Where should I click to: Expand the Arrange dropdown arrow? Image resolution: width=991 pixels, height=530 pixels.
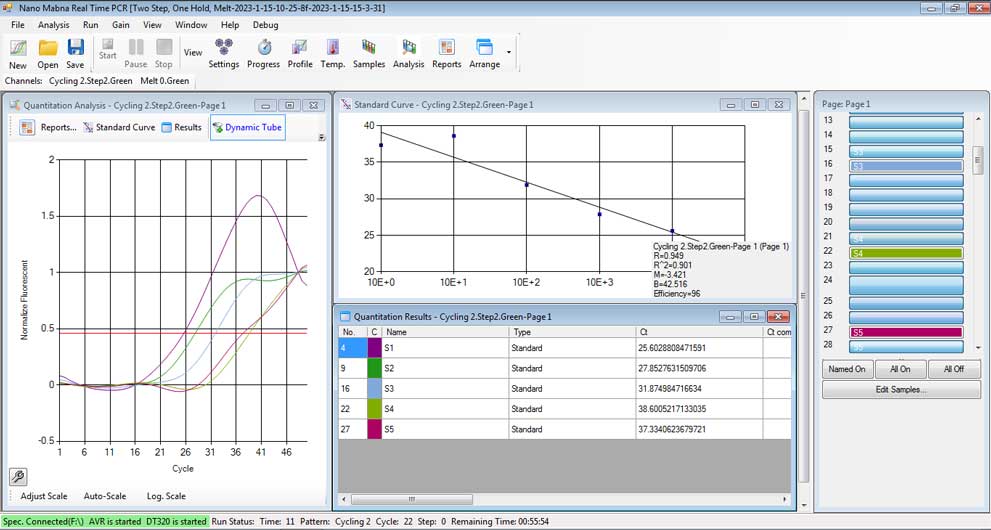[x=509, y=52]
